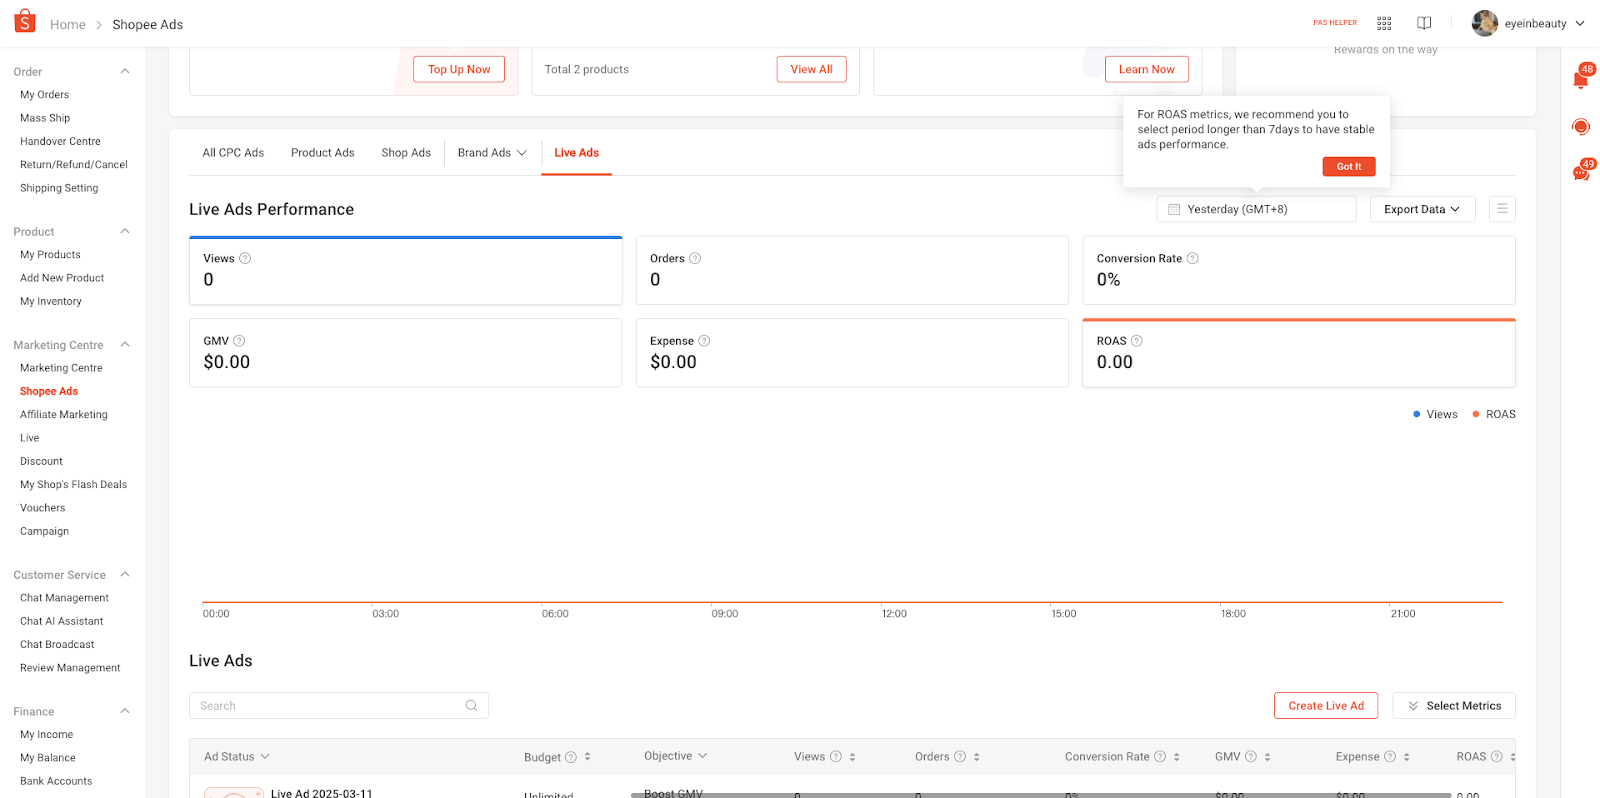Select the ROAS metric card
The image size is (1600, 798).
(x=1299, y=353)
